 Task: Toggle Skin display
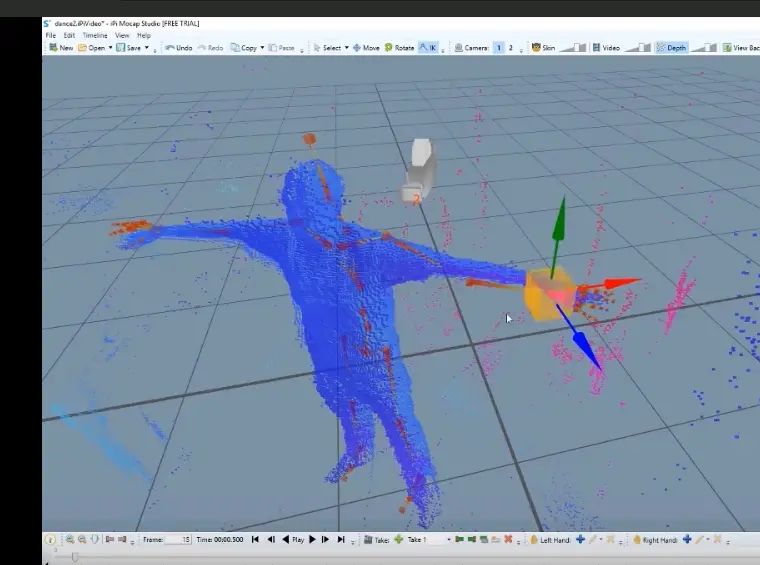tap(543, 47)
